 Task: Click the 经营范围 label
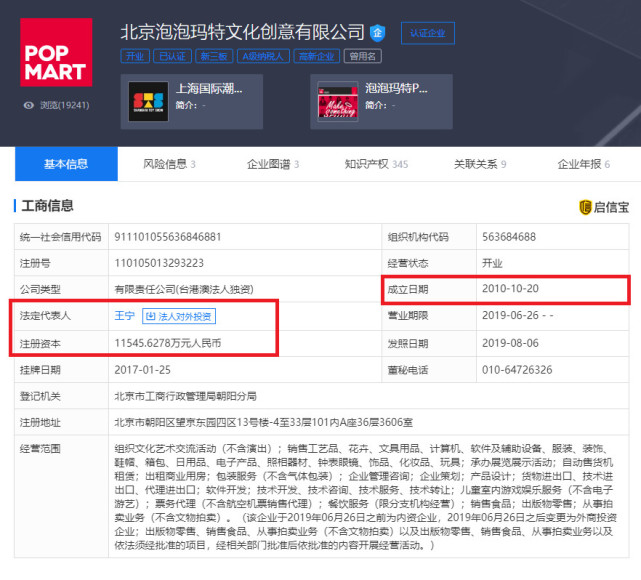(x=40, y=449)
